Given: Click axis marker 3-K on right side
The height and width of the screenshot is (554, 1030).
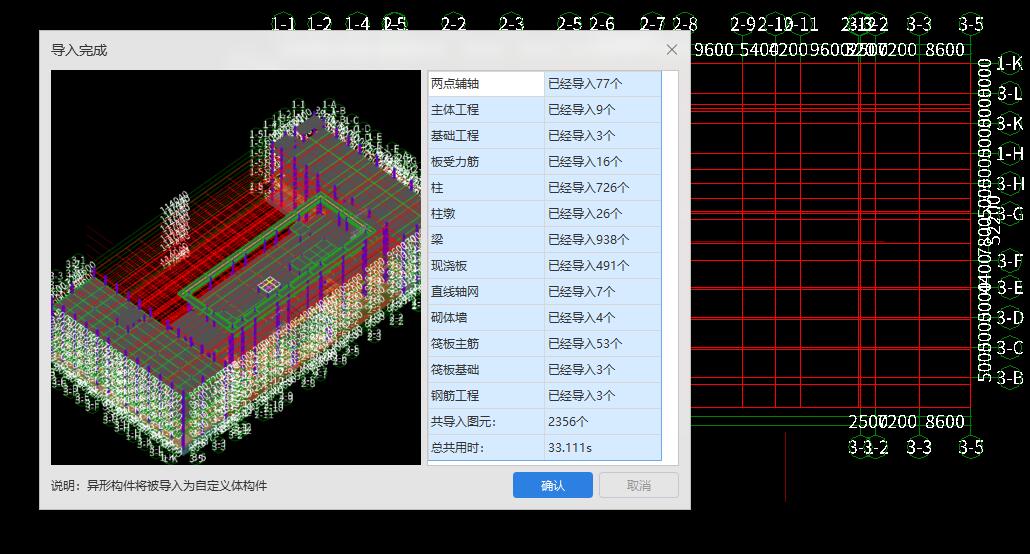Looking at the screenshot, I should coord(1010,124).
